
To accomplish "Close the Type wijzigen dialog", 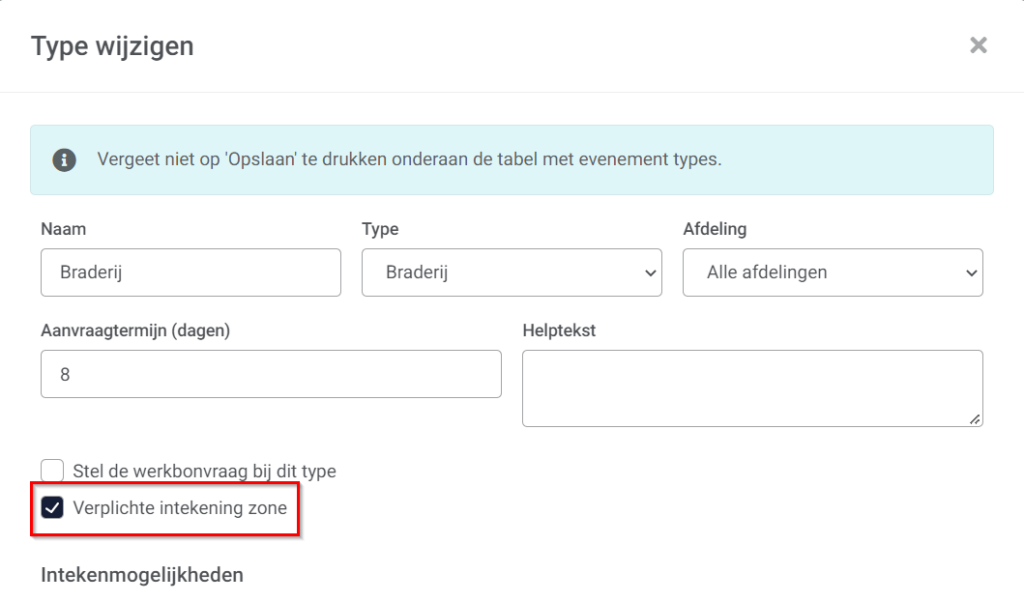I will [x=978, y=45].
